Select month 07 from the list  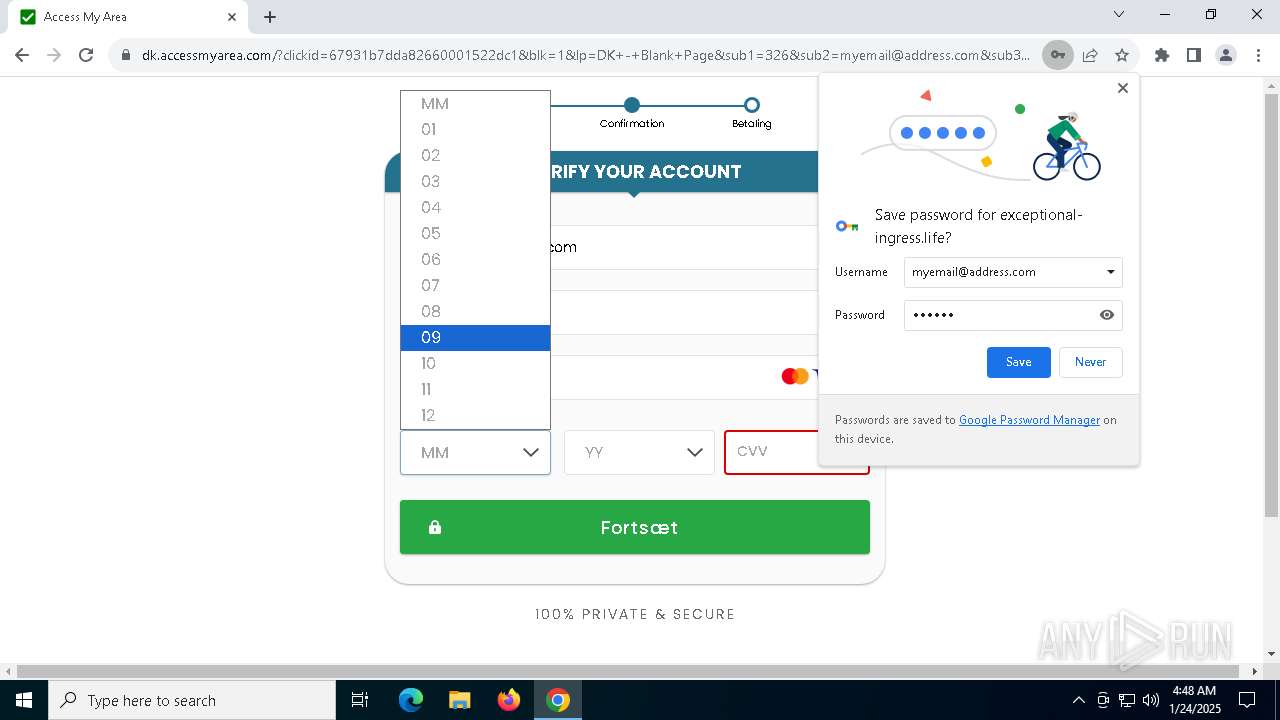click(x=475, y=286)
